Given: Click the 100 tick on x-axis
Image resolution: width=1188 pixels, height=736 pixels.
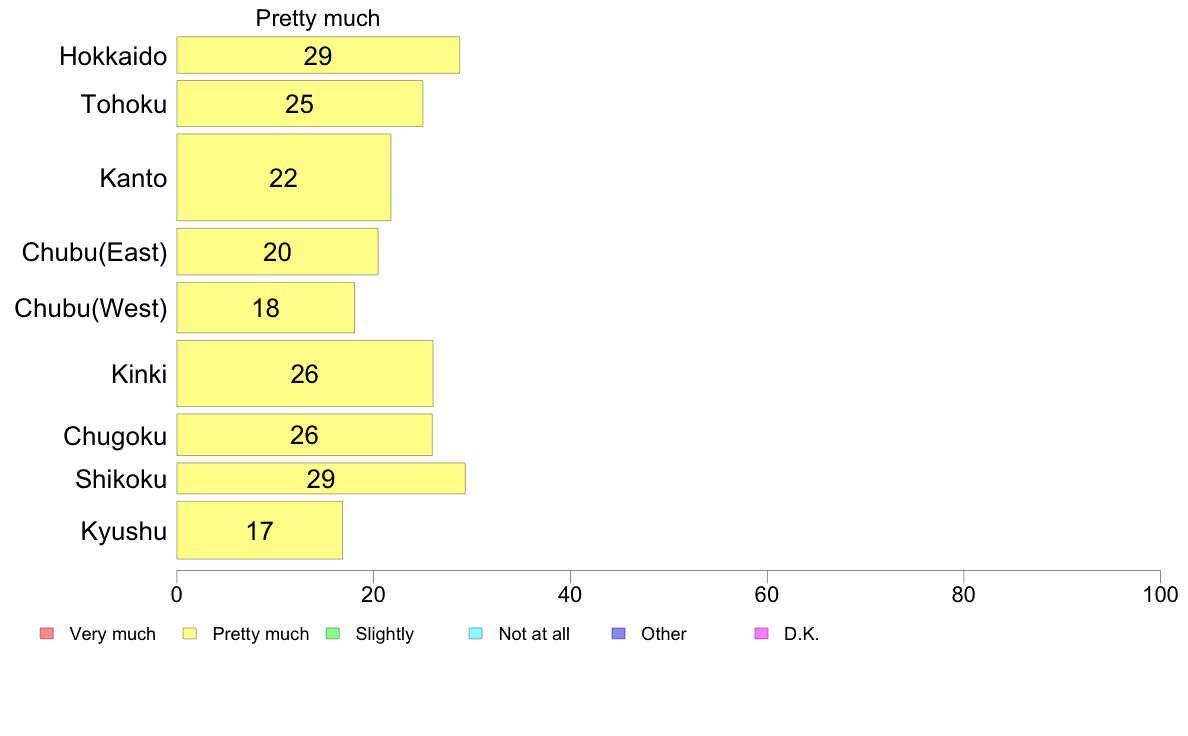Looking at the screenshot, I should coord(1160,594).
